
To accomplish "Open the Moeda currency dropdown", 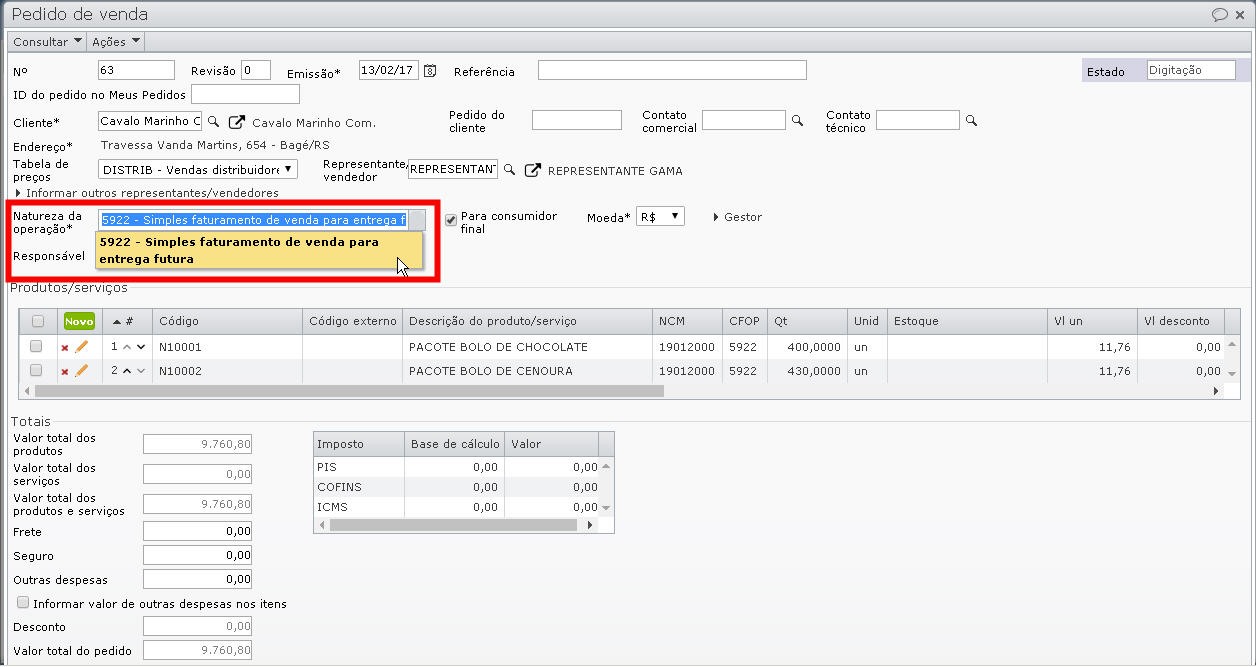I will [660, 216].
